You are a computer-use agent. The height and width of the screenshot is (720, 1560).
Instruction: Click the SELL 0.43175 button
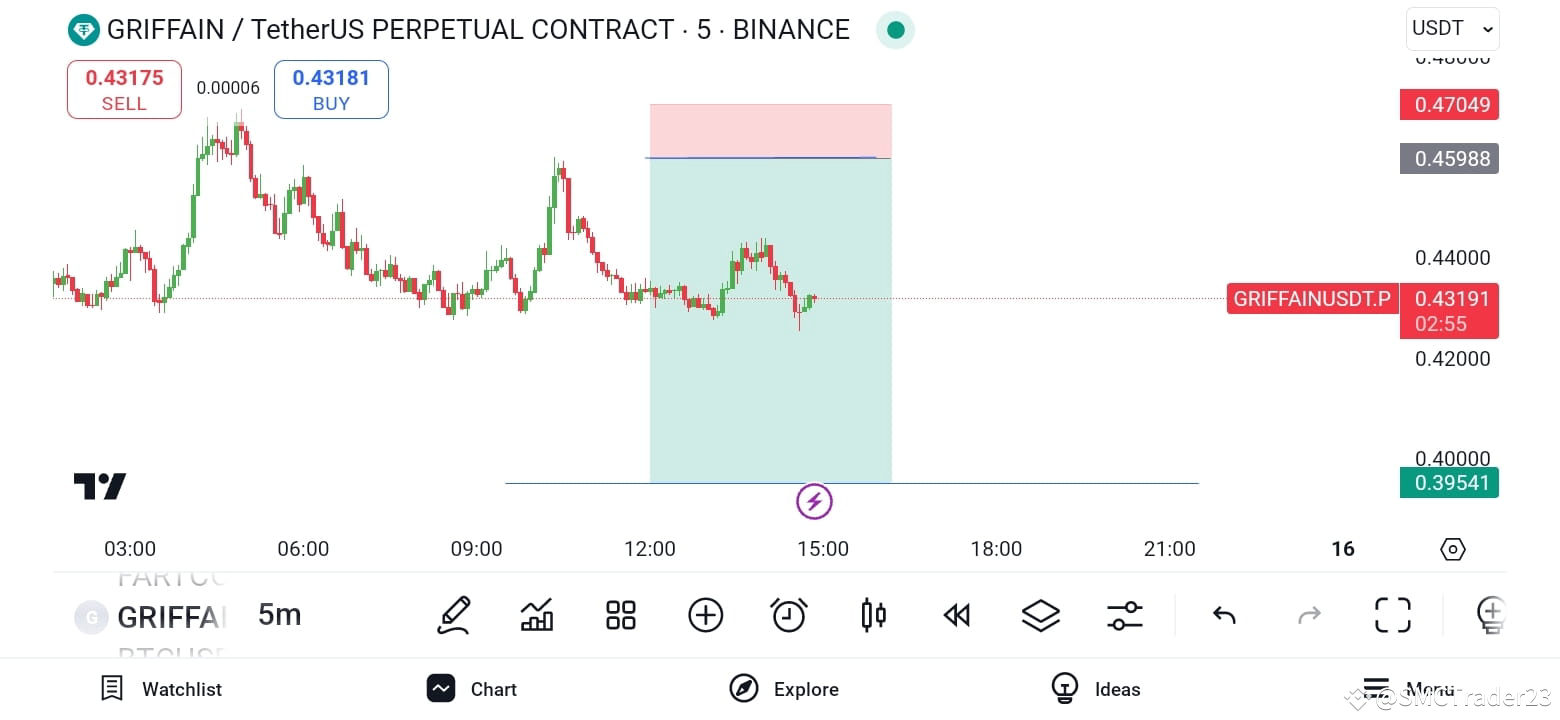(x=123, y=89)
